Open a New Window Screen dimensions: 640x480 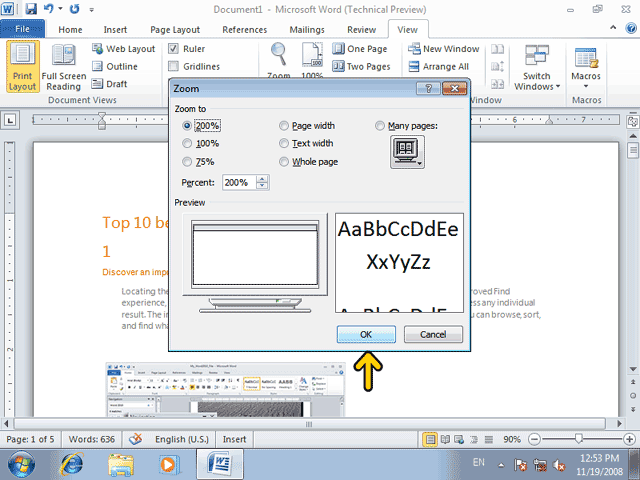[444, 49]
